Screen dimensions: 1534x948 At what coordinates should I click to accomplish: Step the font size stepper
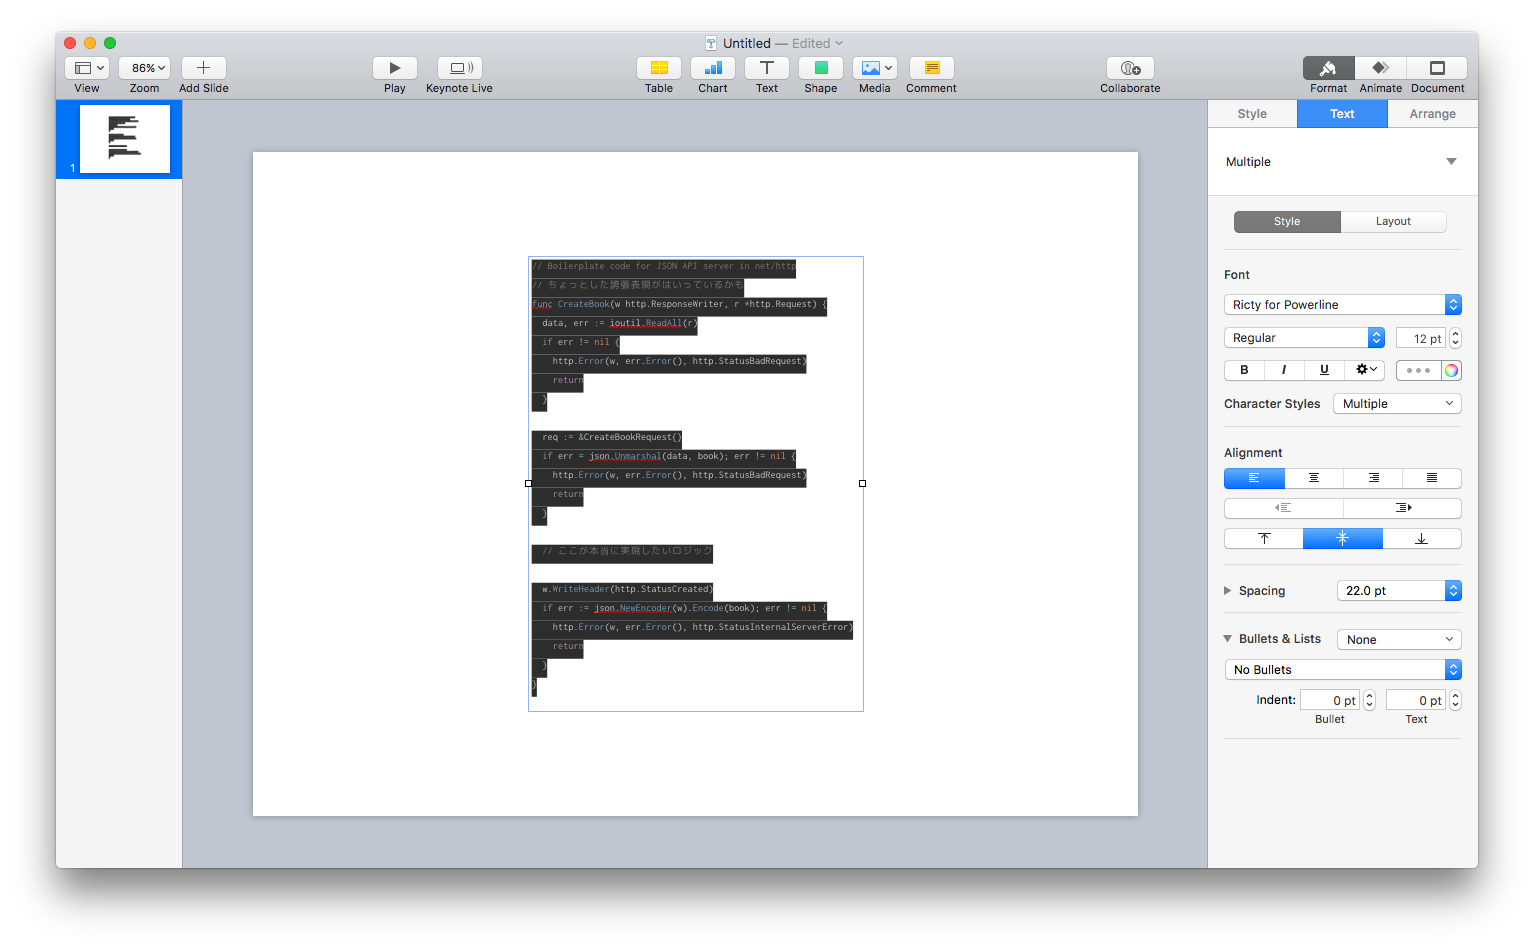click(x=1455, y=339)
